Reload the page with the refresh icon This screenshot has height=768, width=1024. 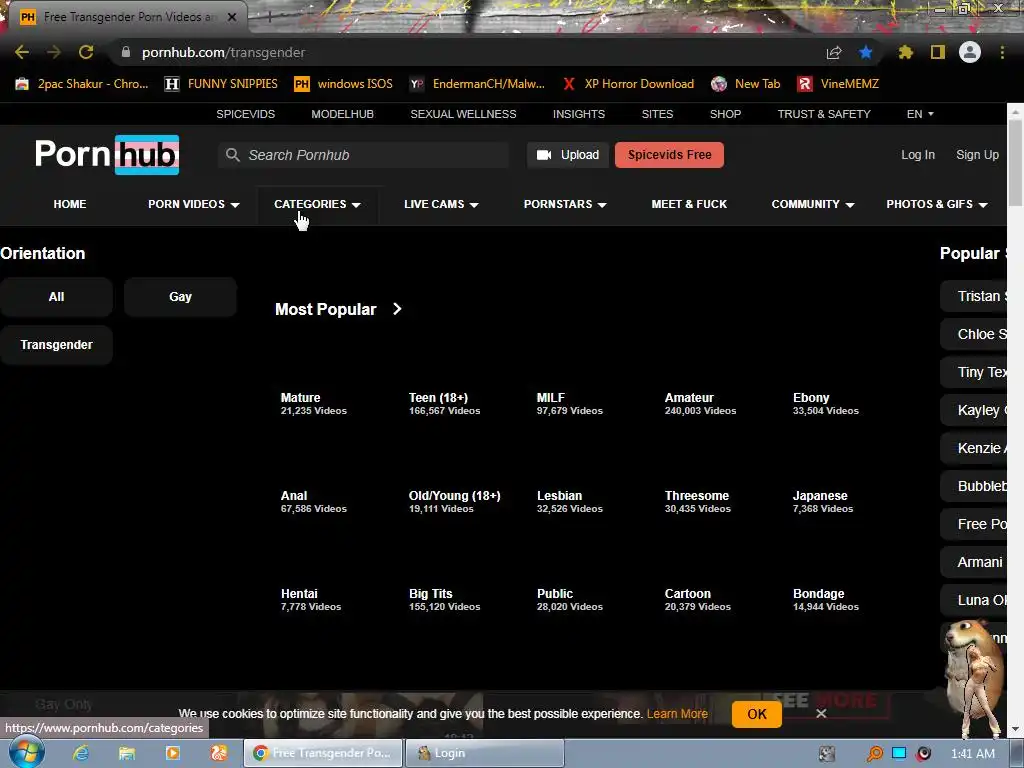86,52
